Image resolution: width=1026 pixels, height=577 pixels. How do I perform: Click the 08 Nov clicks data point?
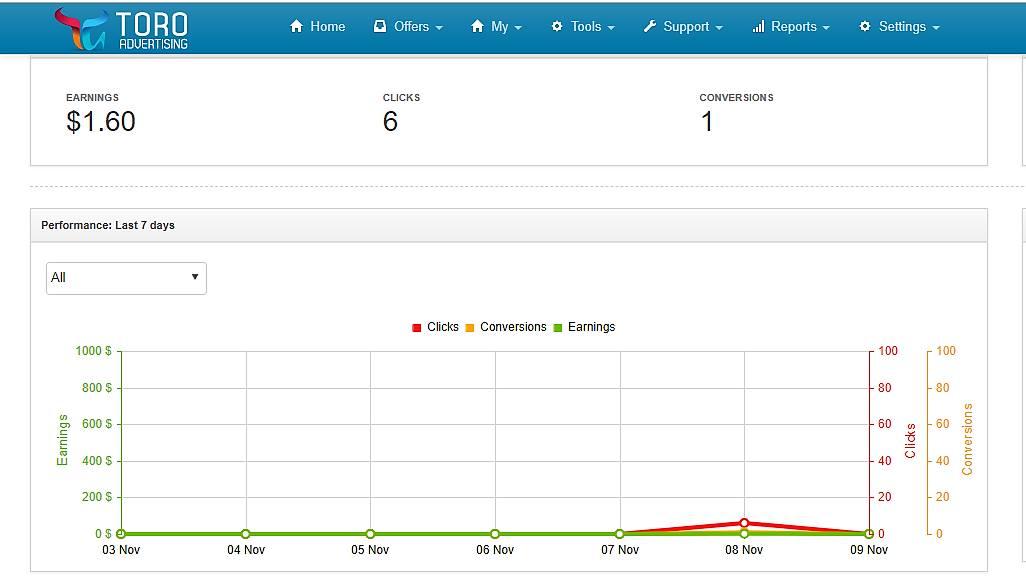pyautogui.click(x=744, y=523)
